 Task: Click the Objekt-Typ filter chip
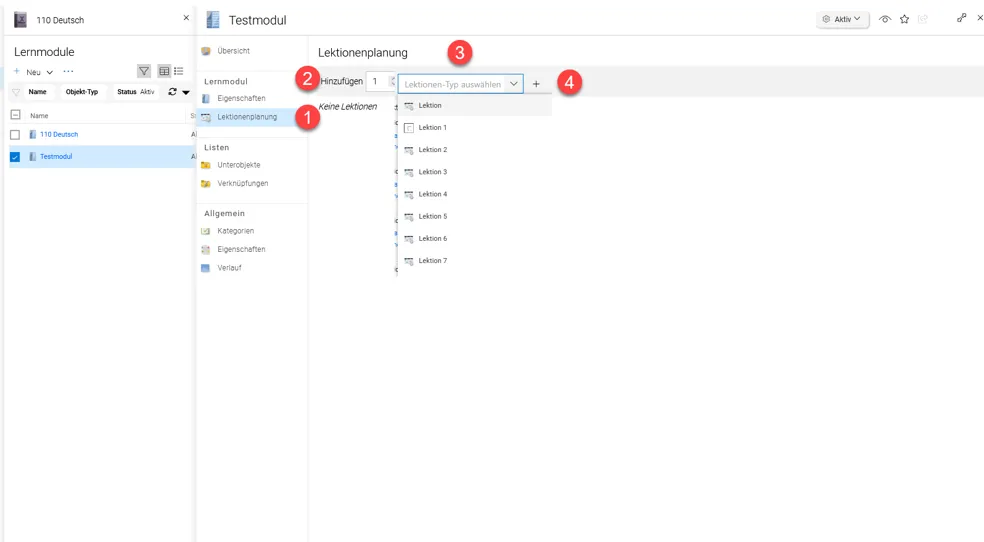tap(82, 92)
